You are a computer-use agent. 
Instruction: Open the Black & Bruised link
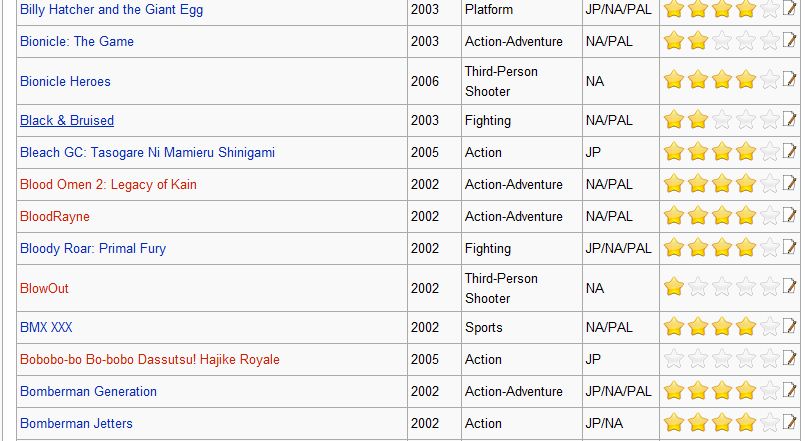(x=67, y=120)
